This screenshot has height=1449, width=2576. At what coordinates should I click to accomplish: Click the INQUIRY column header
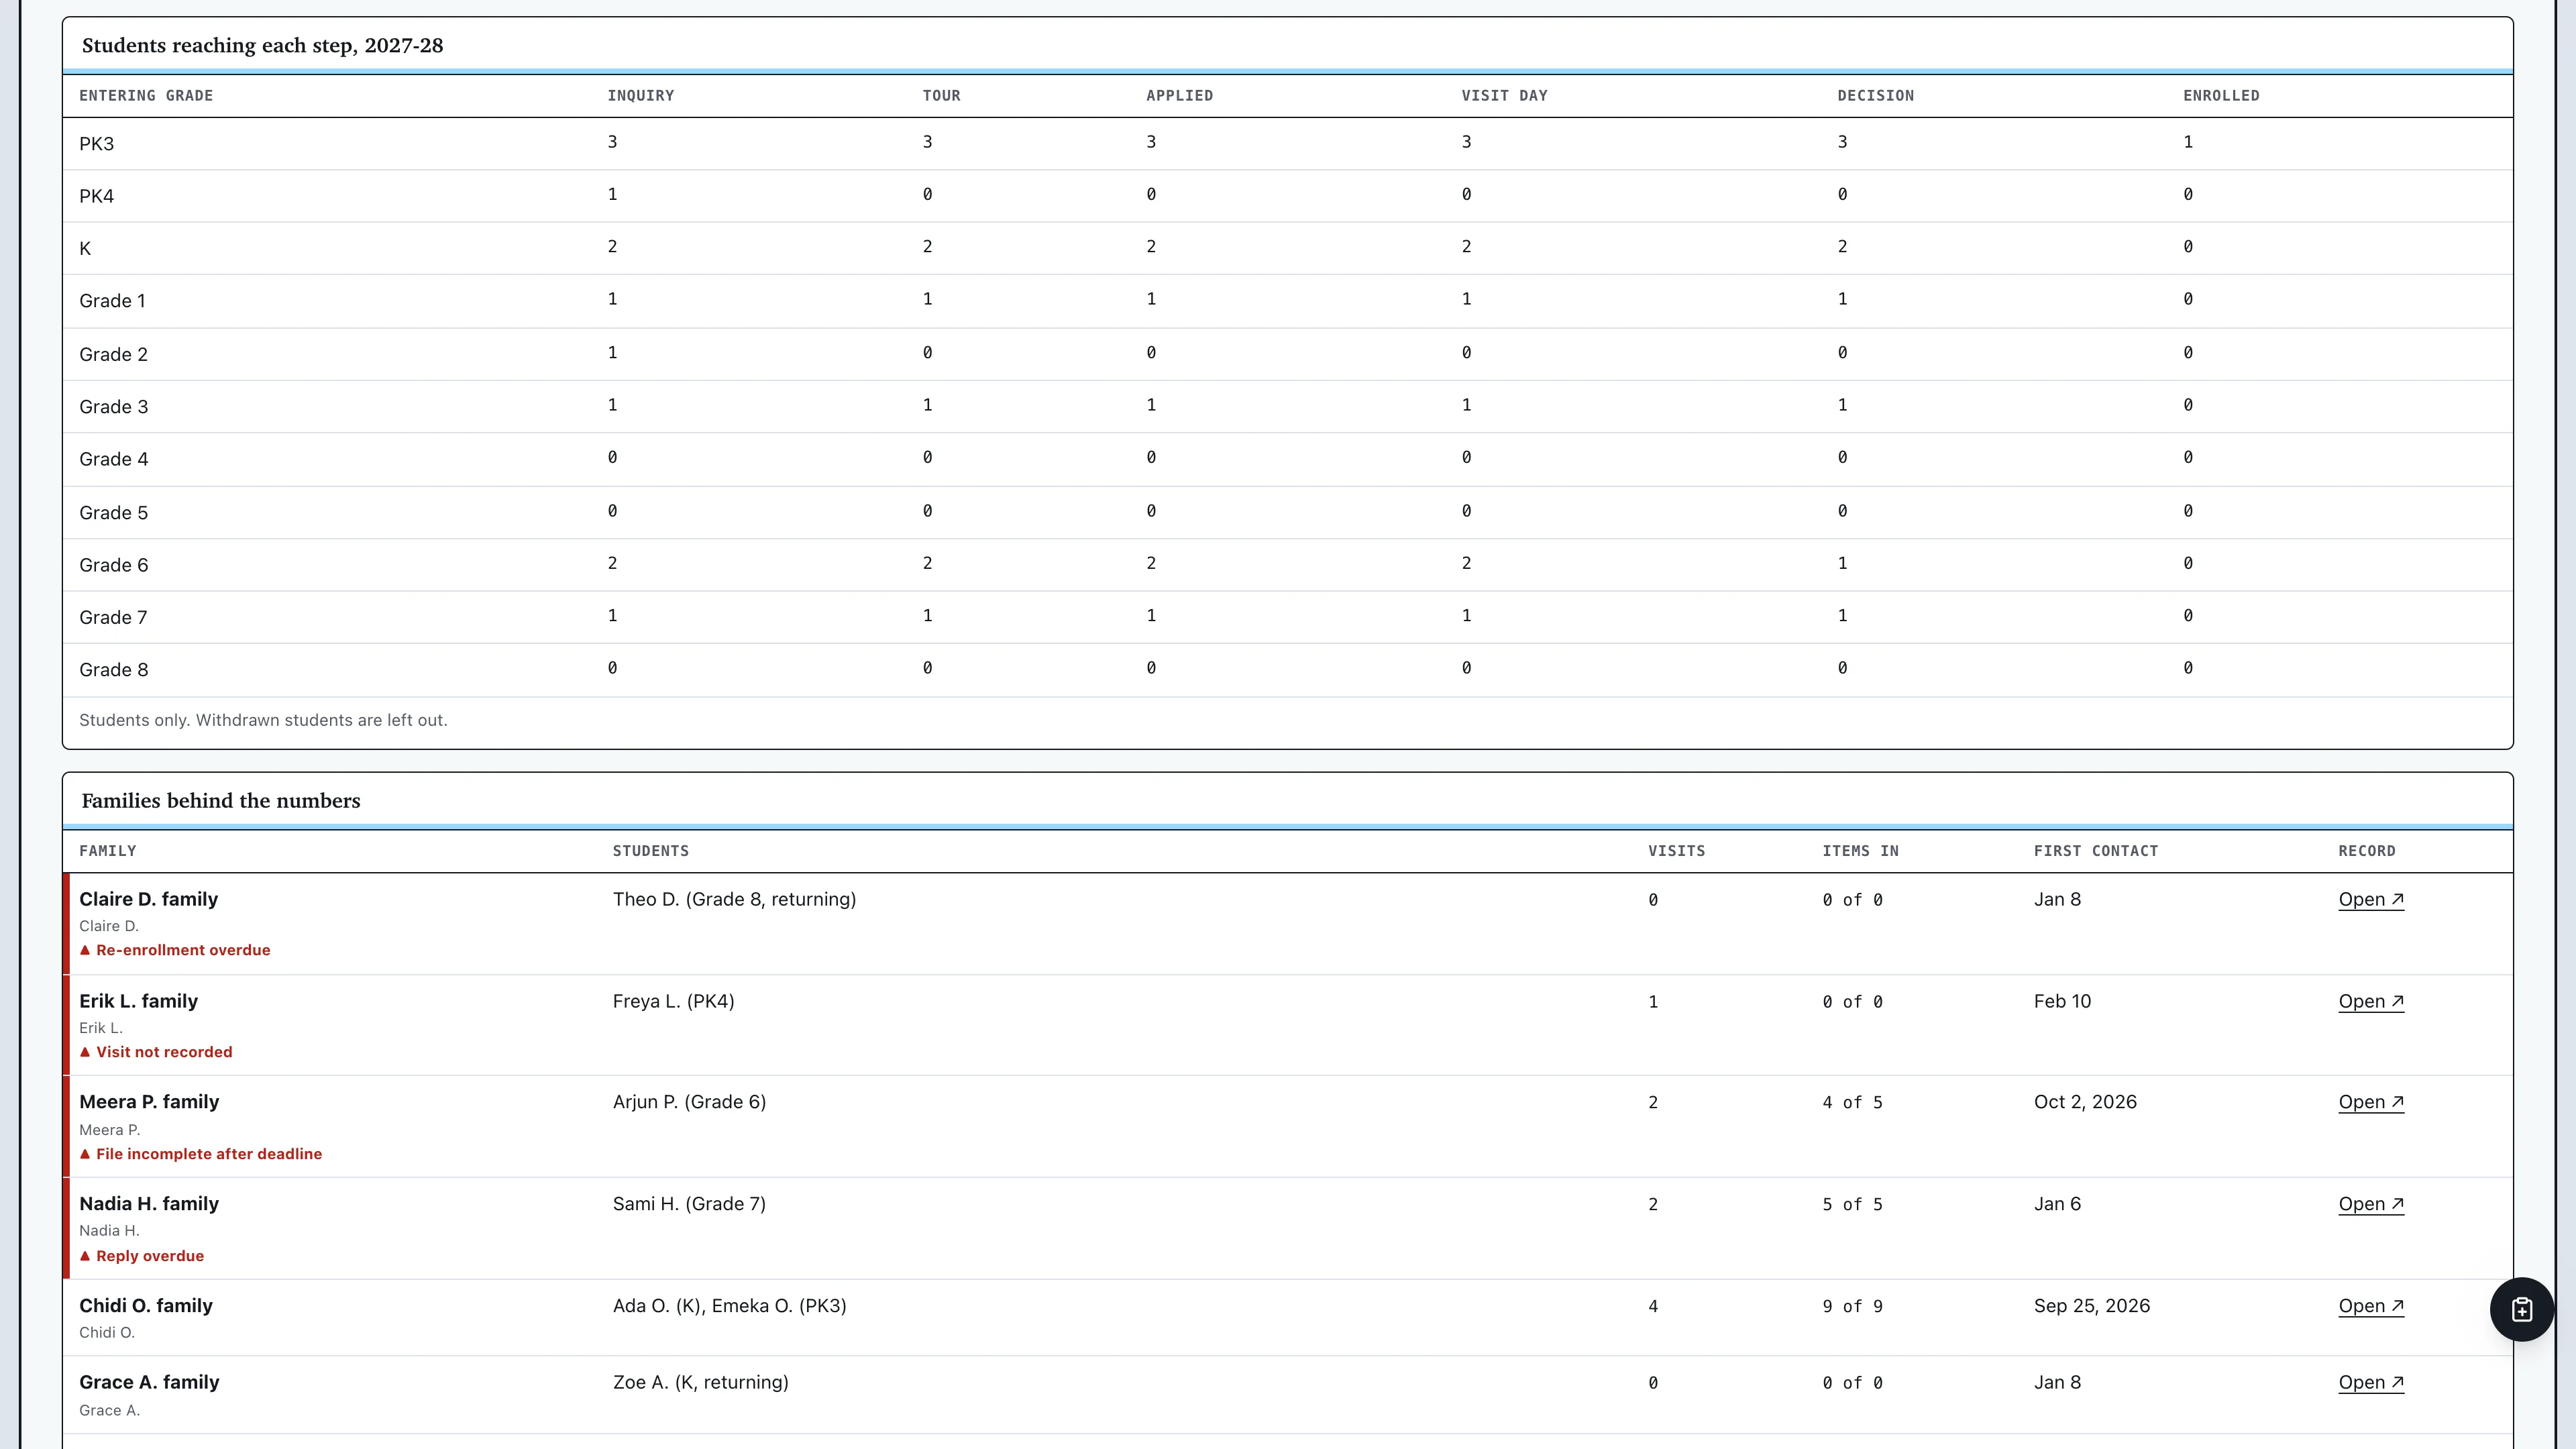641,96
